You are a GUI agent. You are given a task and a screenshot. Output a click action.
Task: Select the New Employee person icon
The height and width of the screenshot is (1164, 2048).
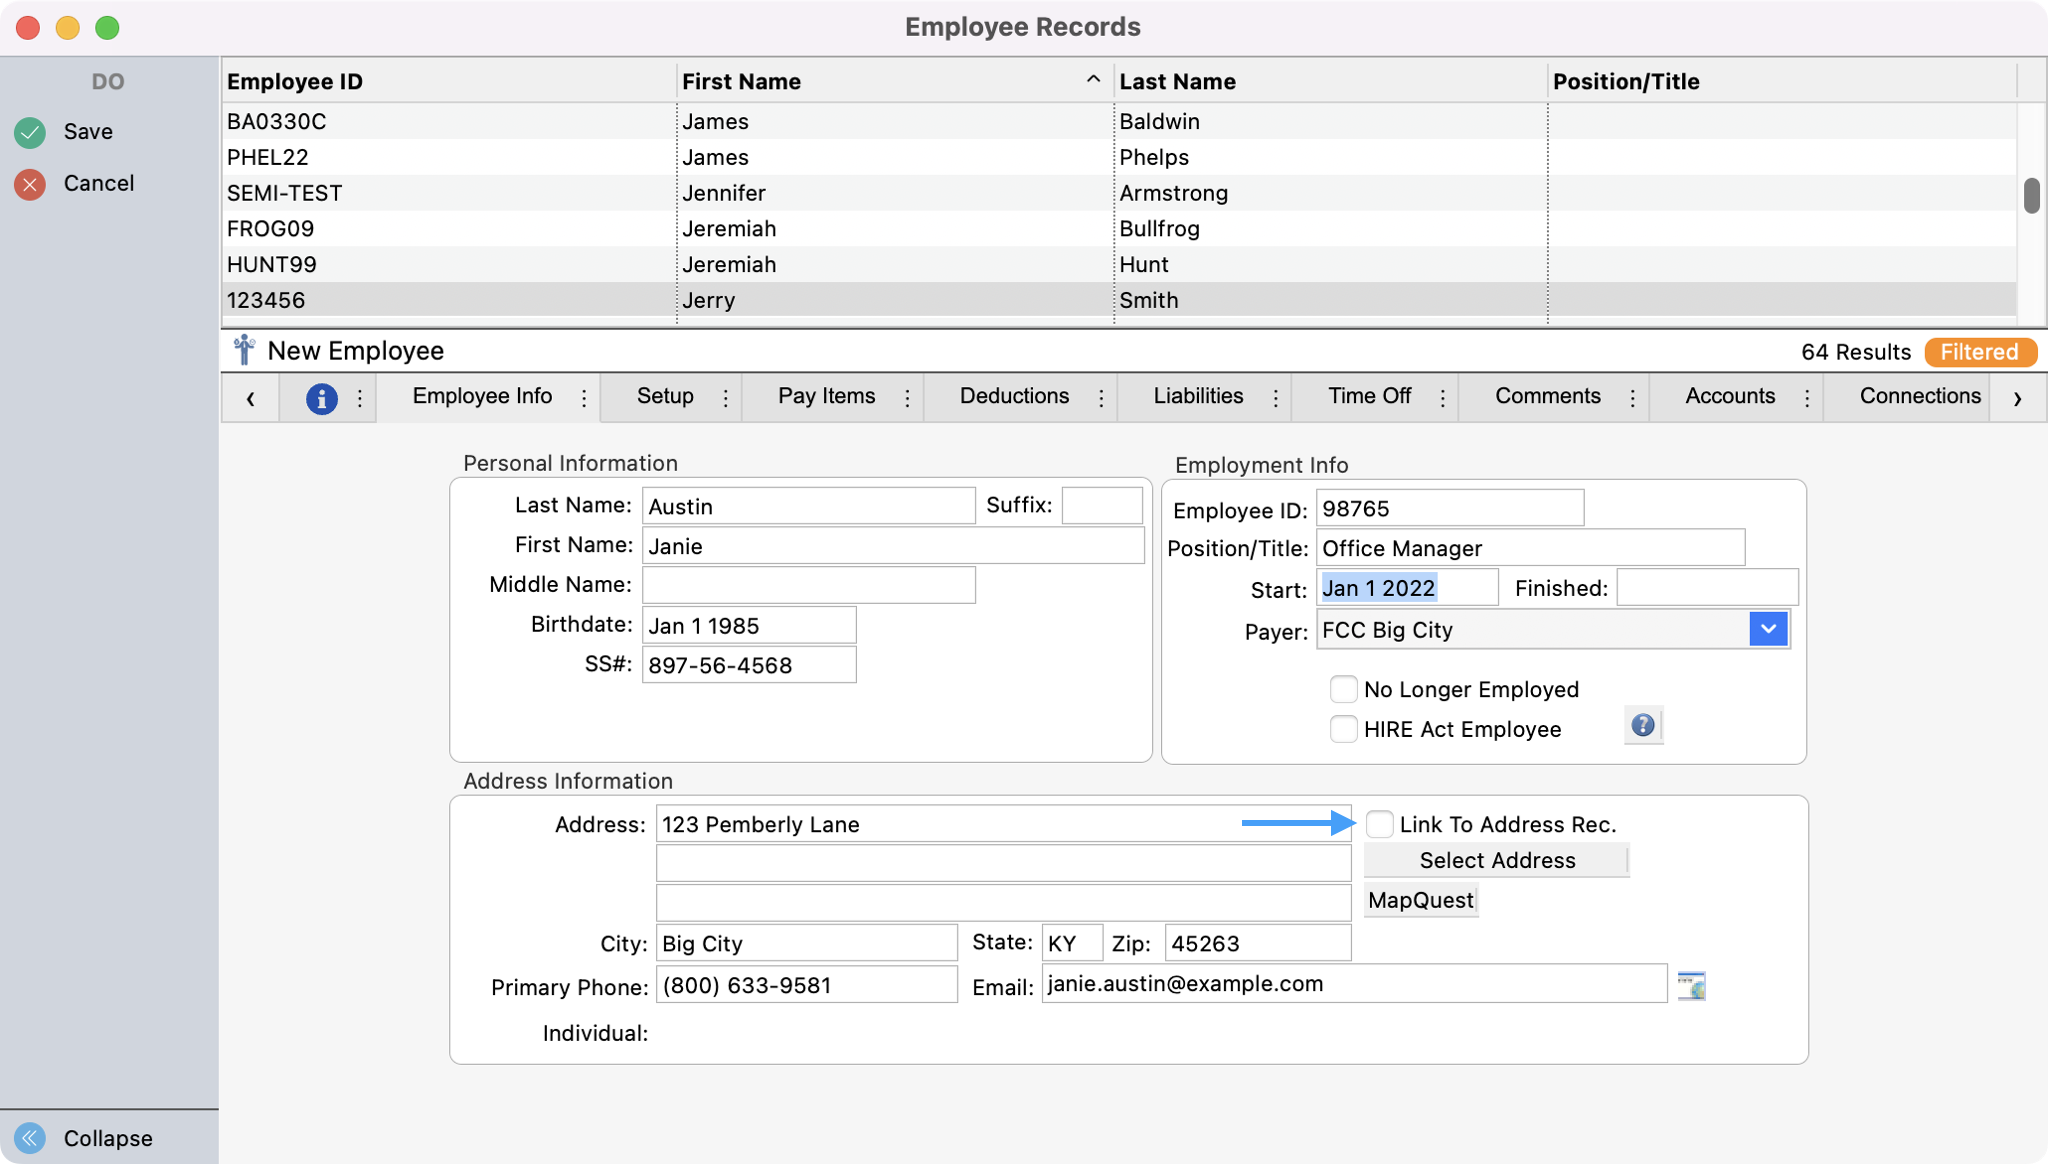(x=243, y=350)
